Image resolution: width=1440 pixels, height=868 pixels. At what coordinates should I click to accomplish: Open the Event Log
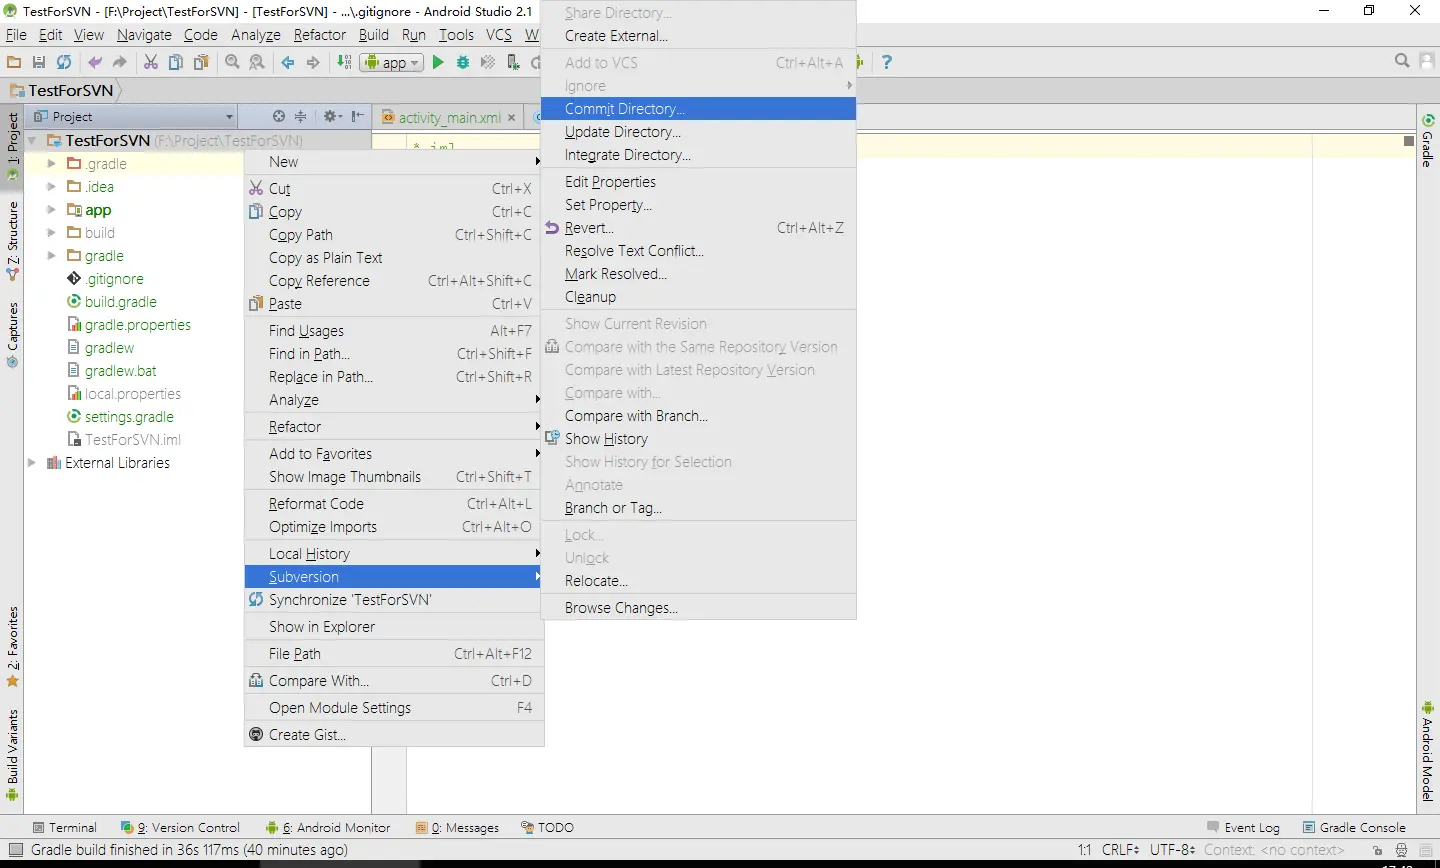point(1243,827)
